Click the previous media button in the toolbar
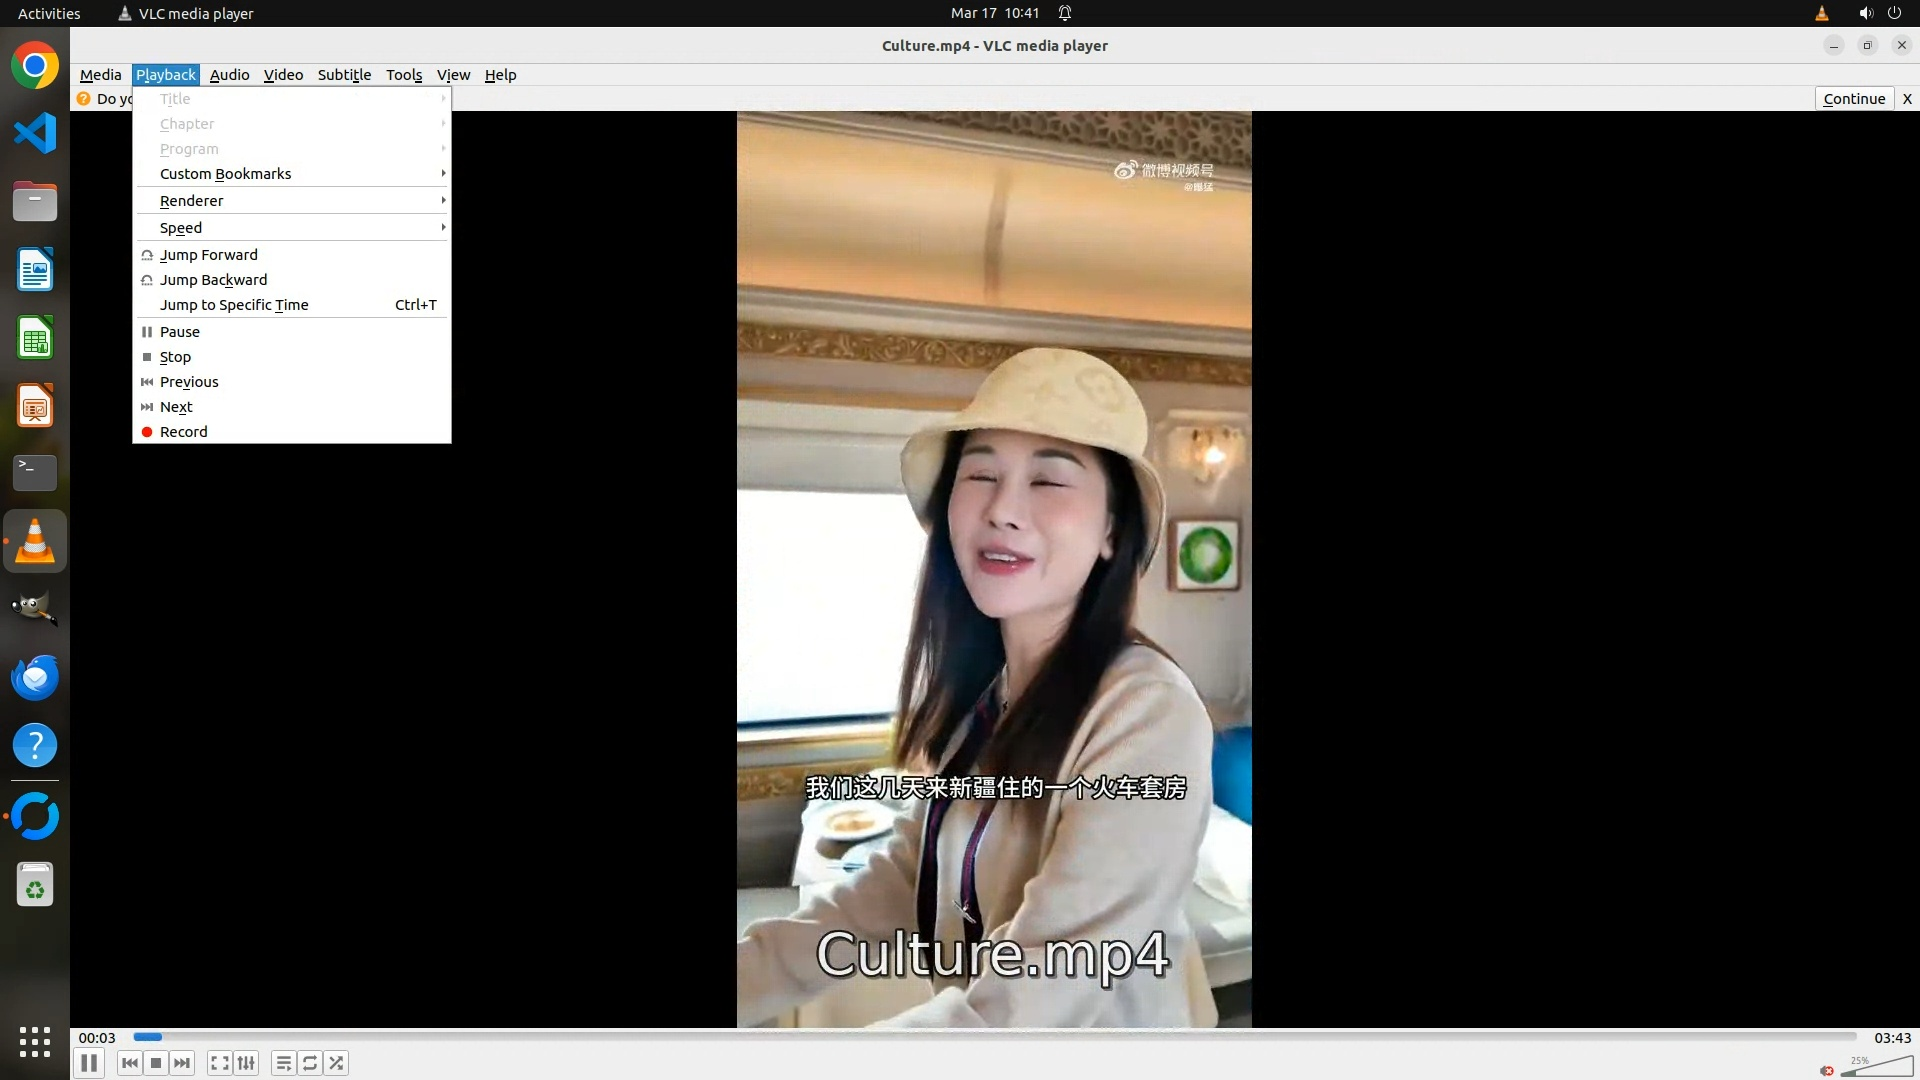The width and height of the screenshot is (1920, 1080). pyautogui.click(x=130, y=1063)
